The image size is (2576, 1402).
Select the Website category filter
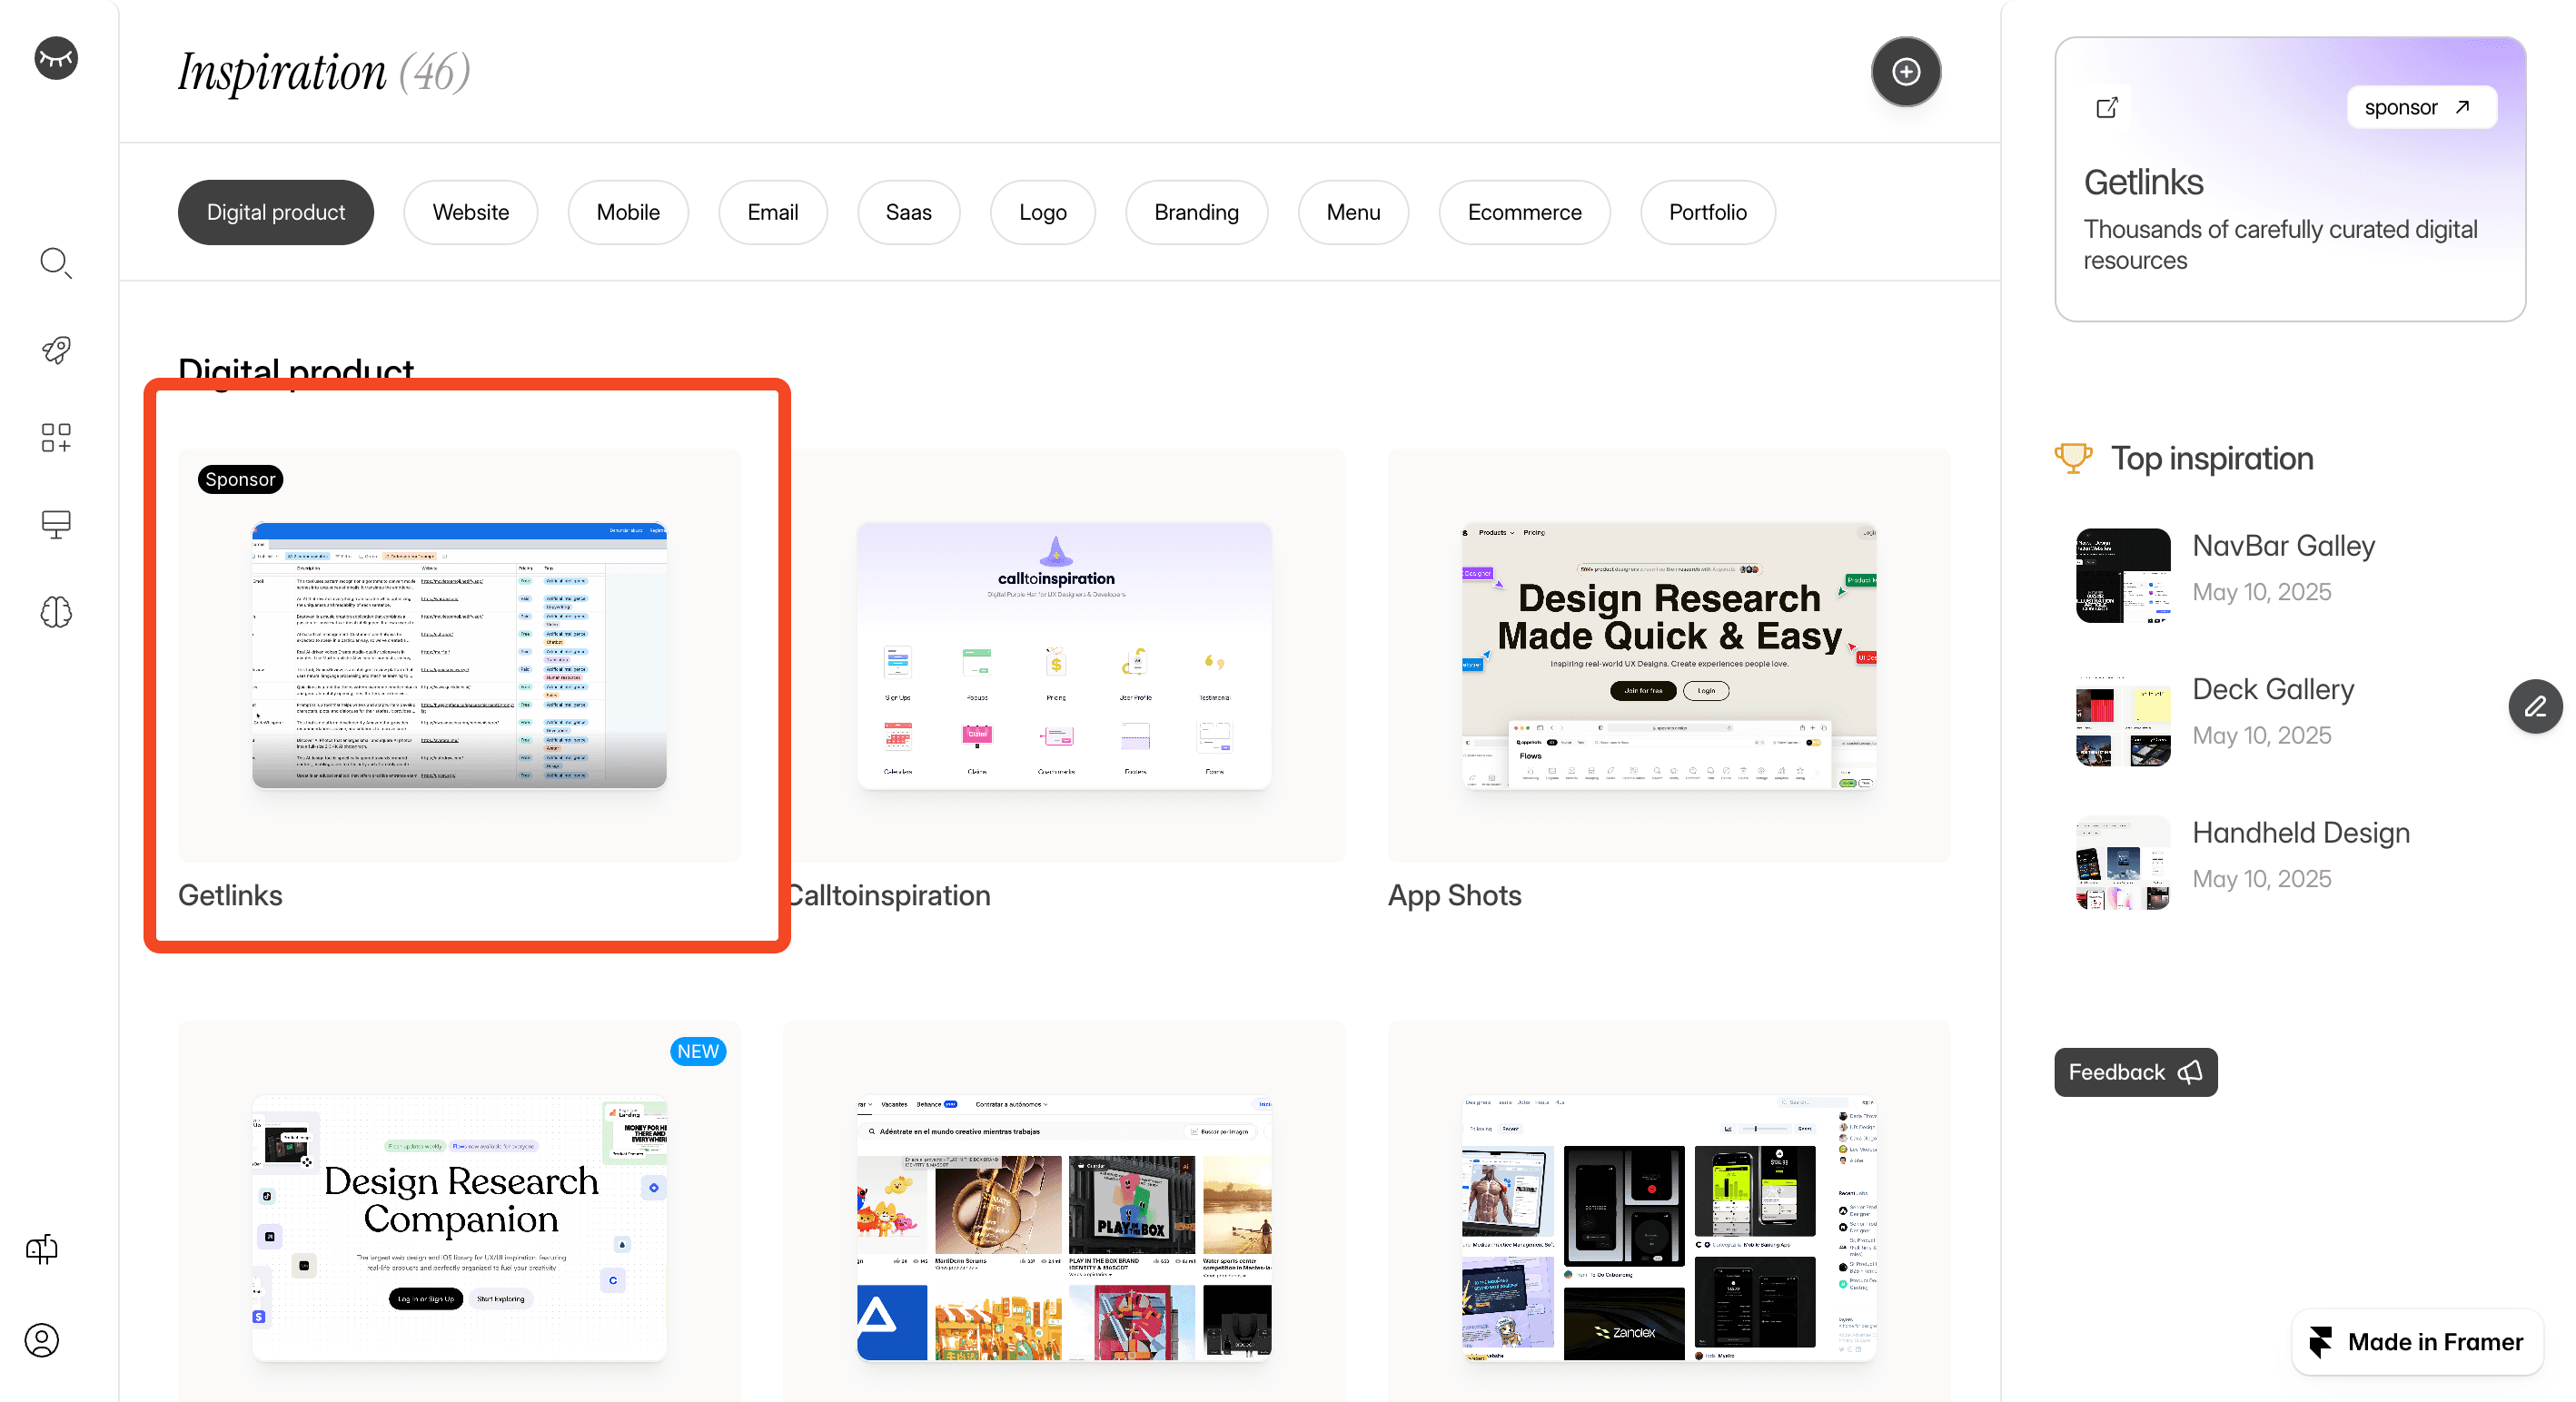[x=470, y=212]
